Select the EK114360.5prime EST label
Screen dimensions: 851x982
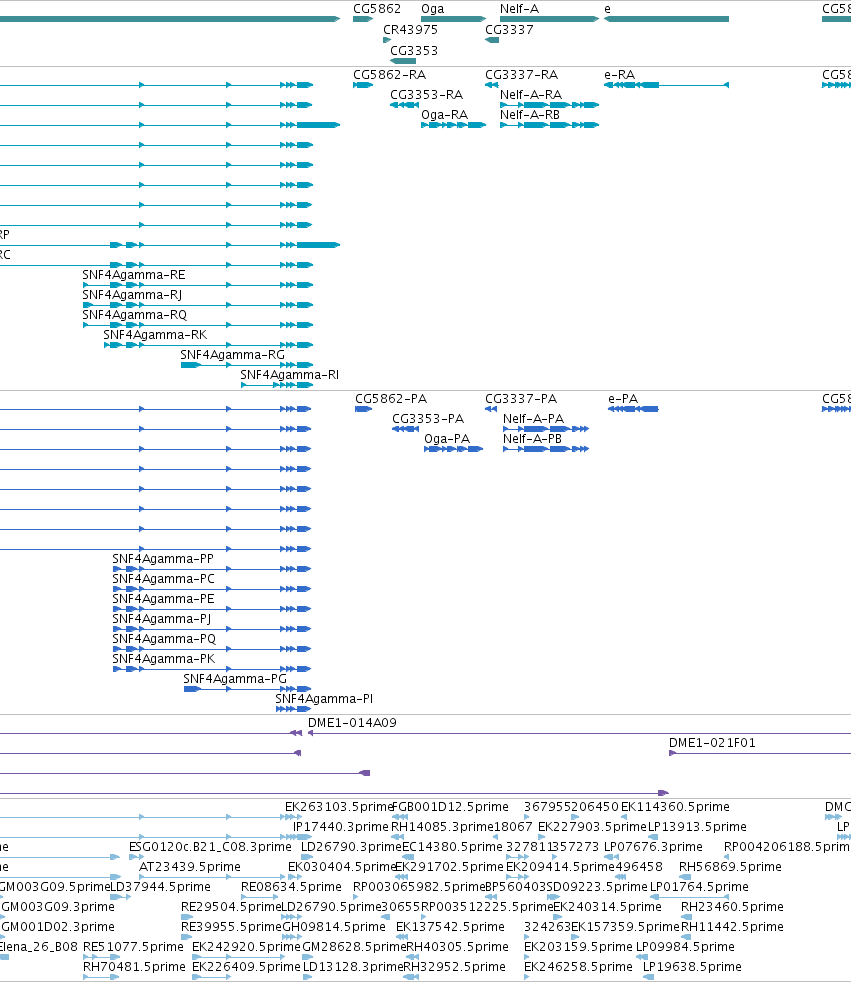click(x=675, y=807)
